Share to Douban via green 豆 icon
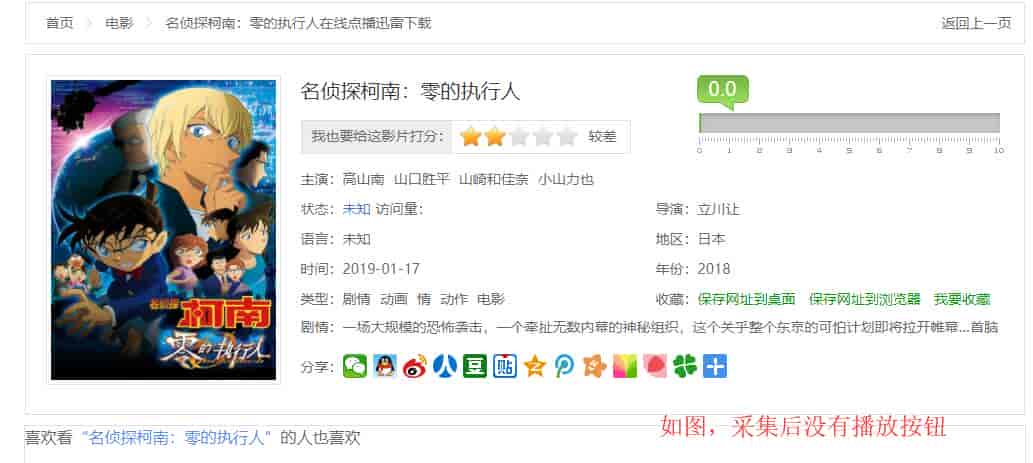Screen dimensions: 1033x463 [474, 366]
